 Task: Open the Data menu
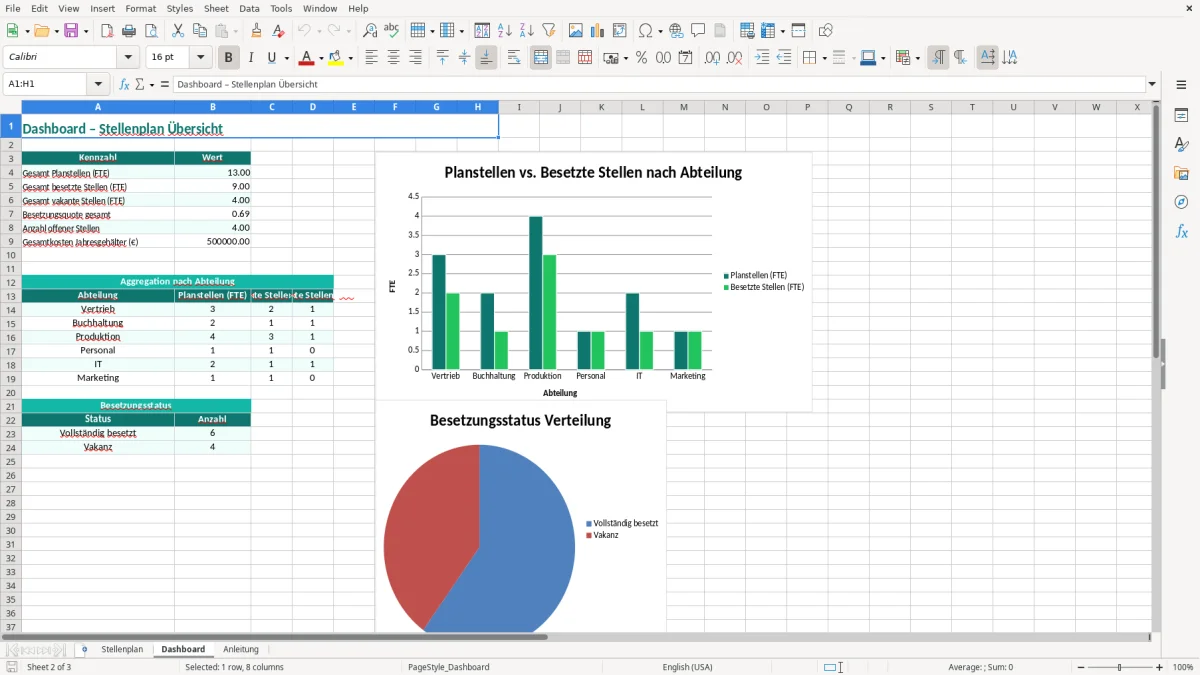(250, 8)
